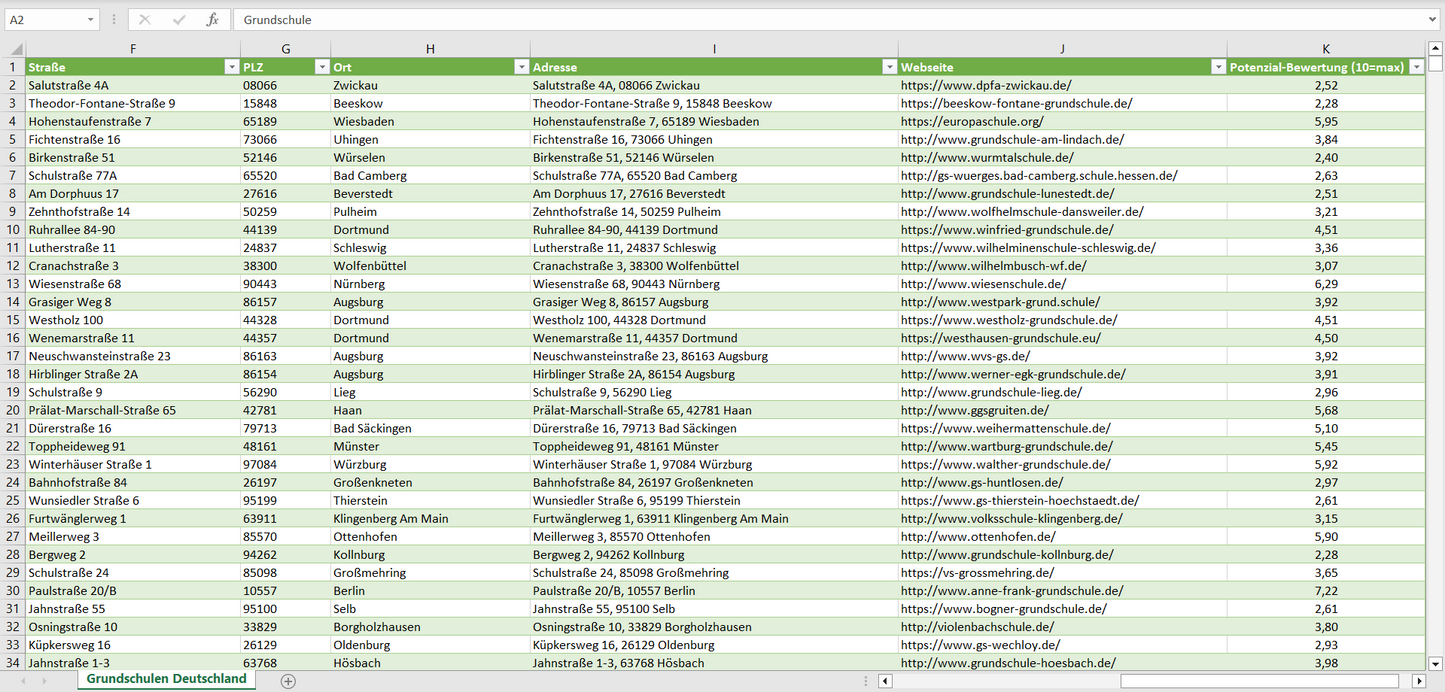Open the Ort column filter dropdown

click(x=521, y=67)
